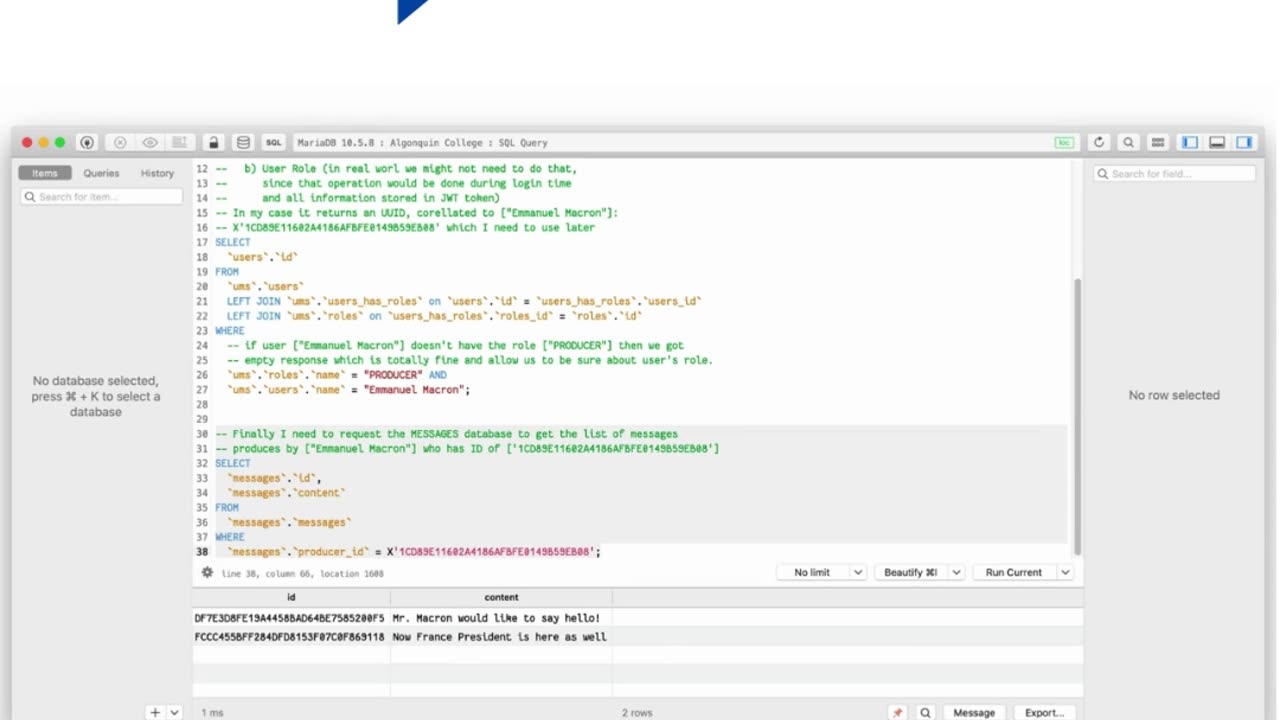
Task: Focus the 'Search for field...' box
Action: click(1174, 174)
